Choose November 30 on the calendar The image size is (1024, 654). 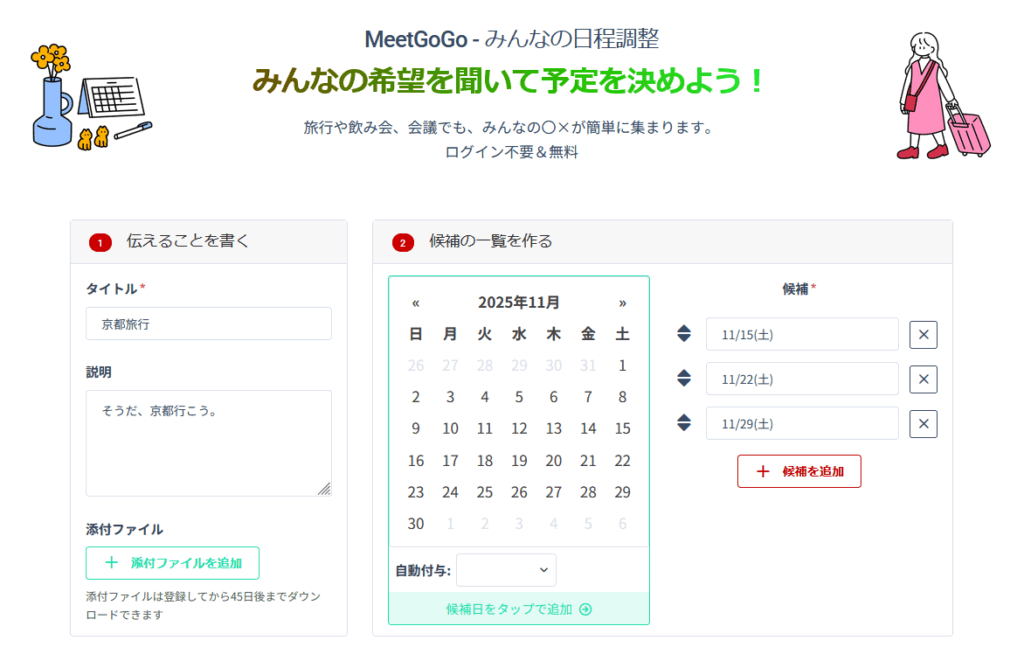(x=416, y=524)
